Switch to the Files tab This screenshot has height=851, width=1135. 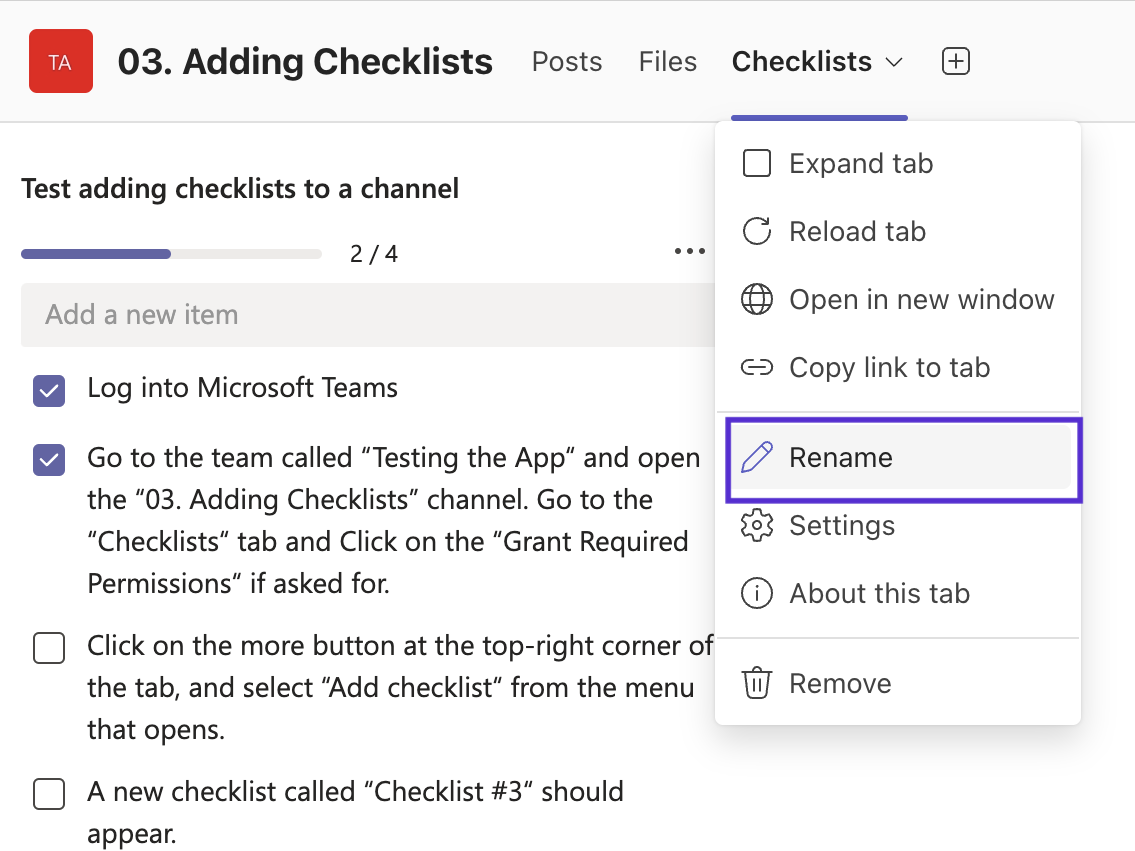click(x=667, y=62)
